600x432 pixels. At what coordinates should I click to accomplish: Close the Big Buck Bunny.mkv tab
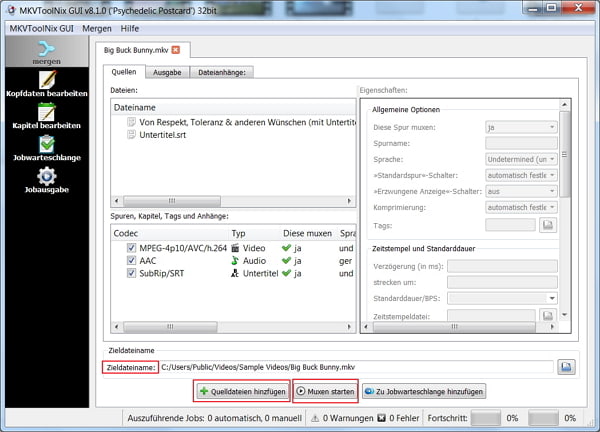[x=176, y=50]
